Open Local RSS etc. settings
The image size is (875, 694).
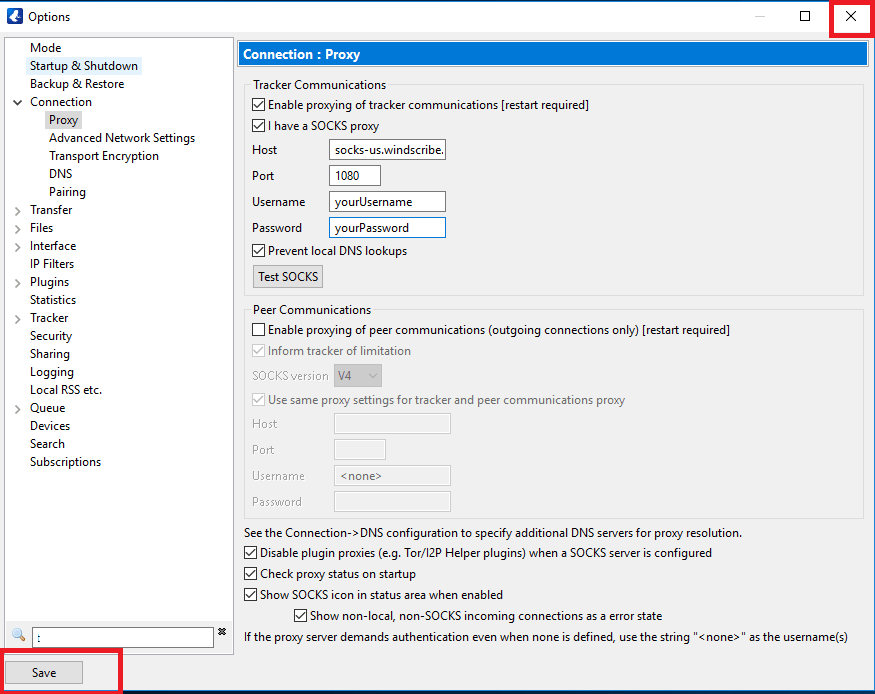click(x=66, y=390)
